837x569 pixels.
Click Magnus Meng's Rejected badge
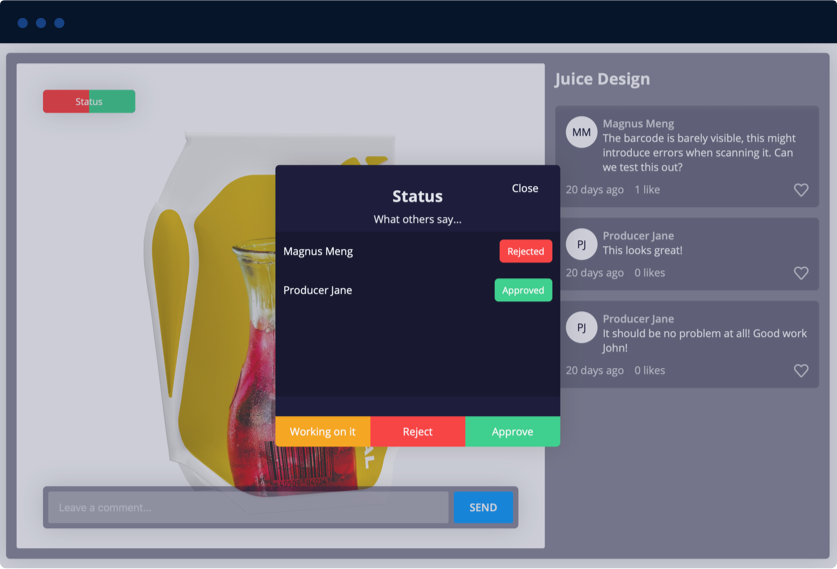[525, 252]
